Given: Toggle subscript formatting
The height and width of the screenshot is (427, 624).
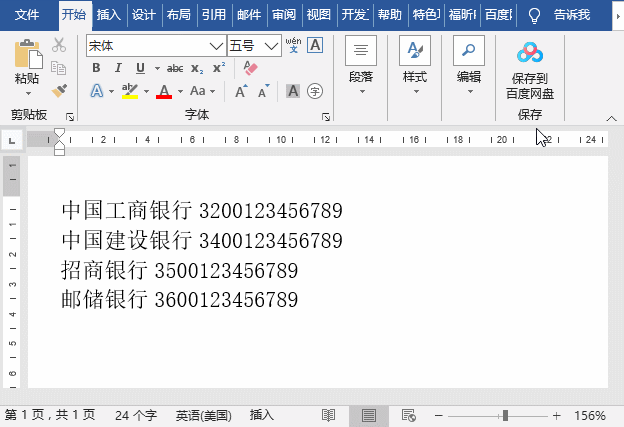Looking at the screenshot, I should pos(197,68).
